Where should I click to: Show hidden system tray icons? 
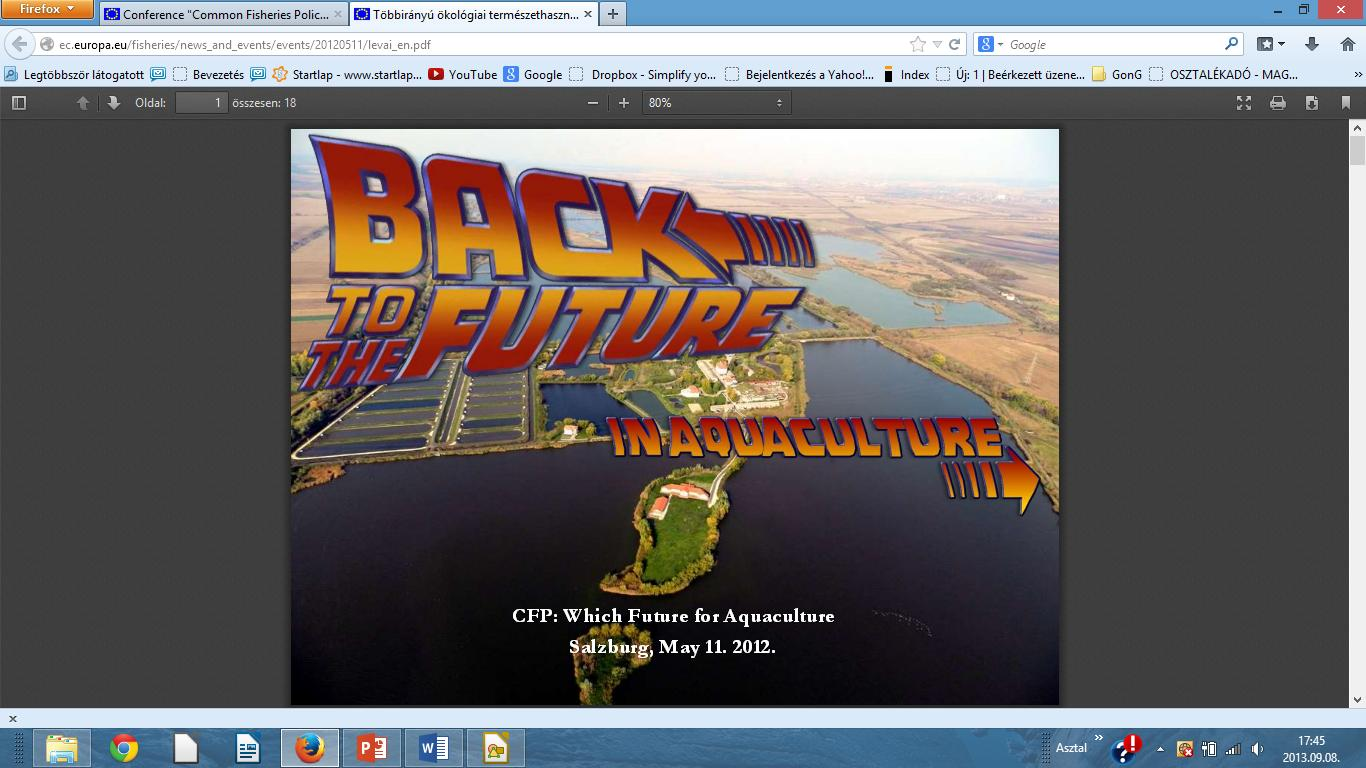[1160, 748]
